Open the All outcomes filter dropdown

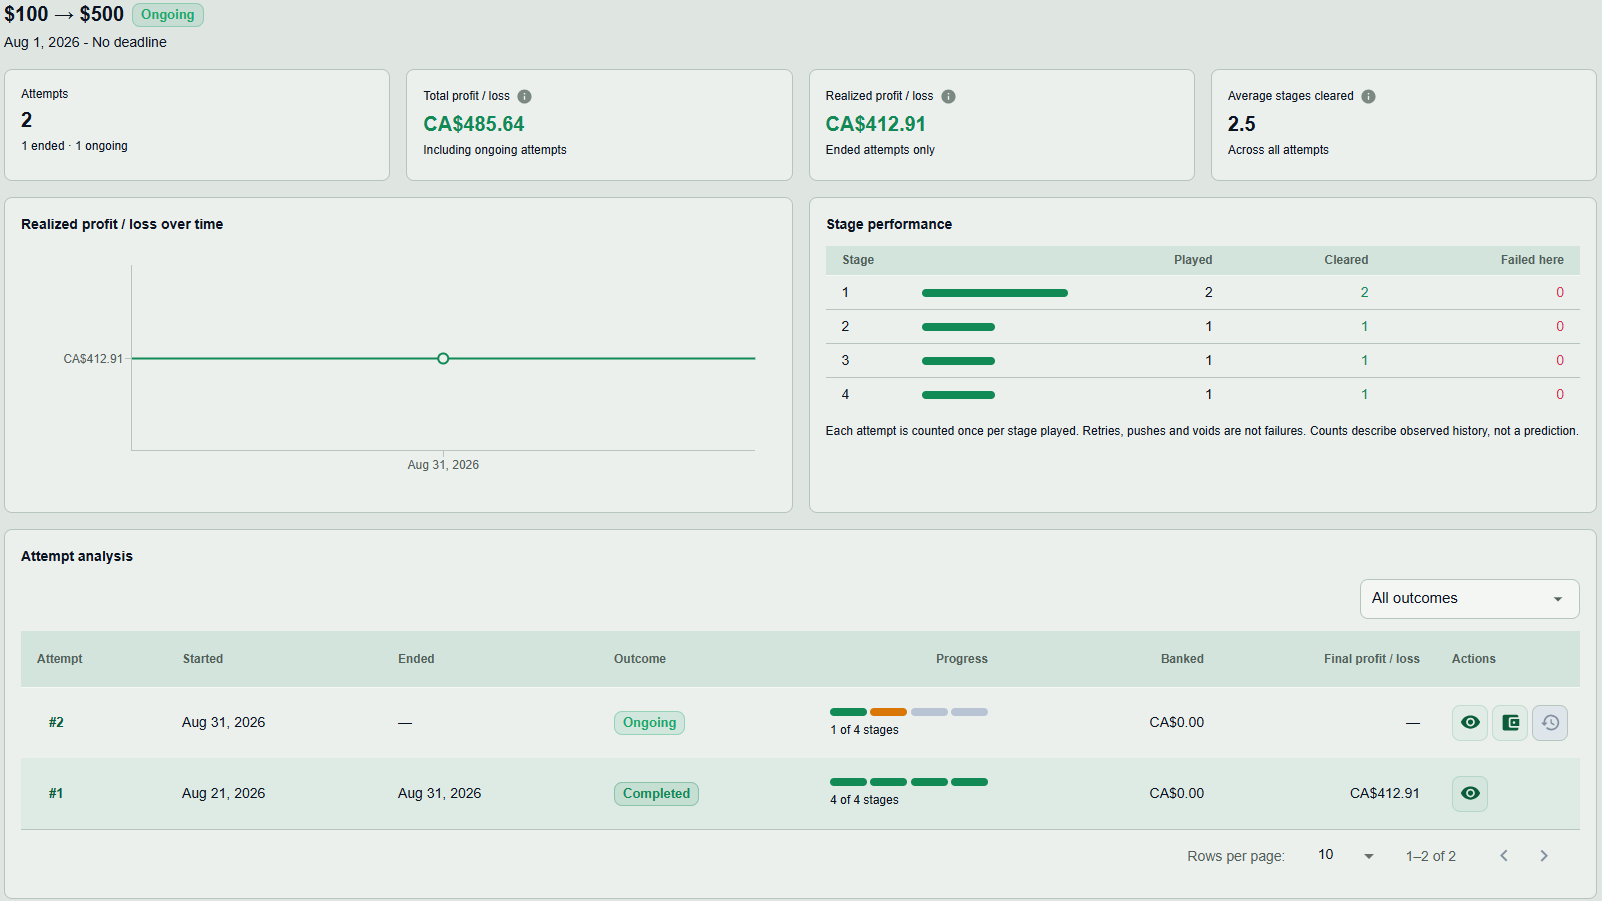point(1469,599)
